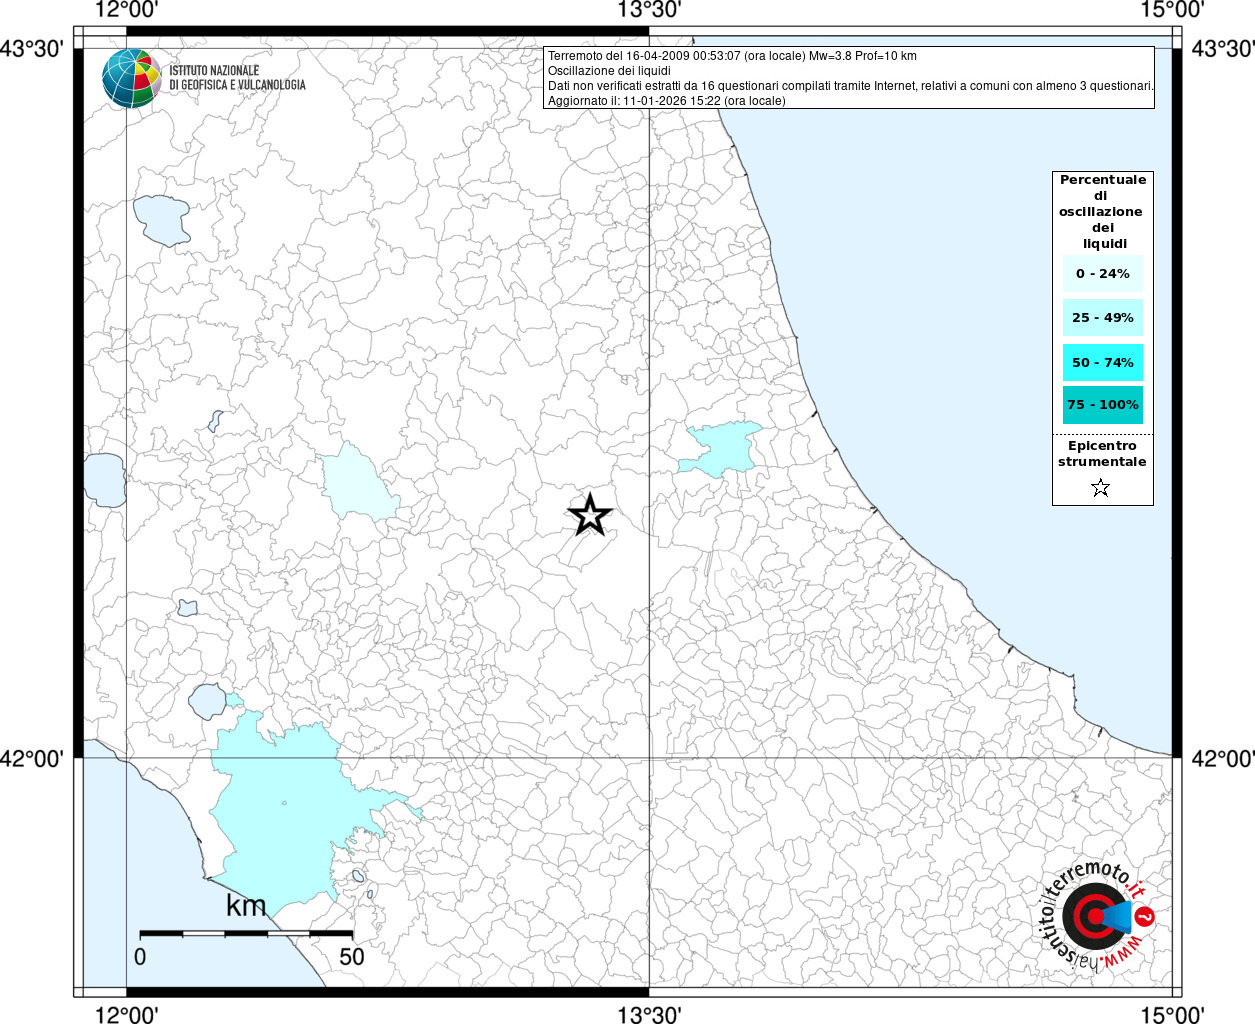
Task: Click the 'Epicentro strumentale' legend label
Action: pyautogui.click(x=1102, y=454)
